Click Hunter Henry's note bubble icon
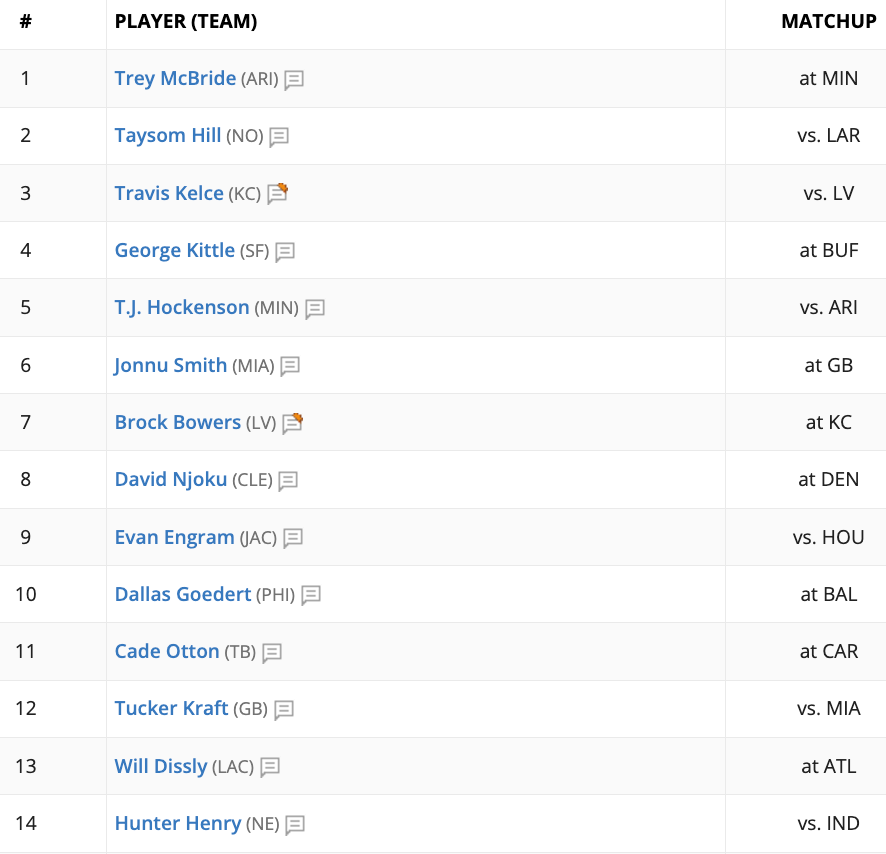The width and height of the screenshot is (886, 854). pos(295,825)
